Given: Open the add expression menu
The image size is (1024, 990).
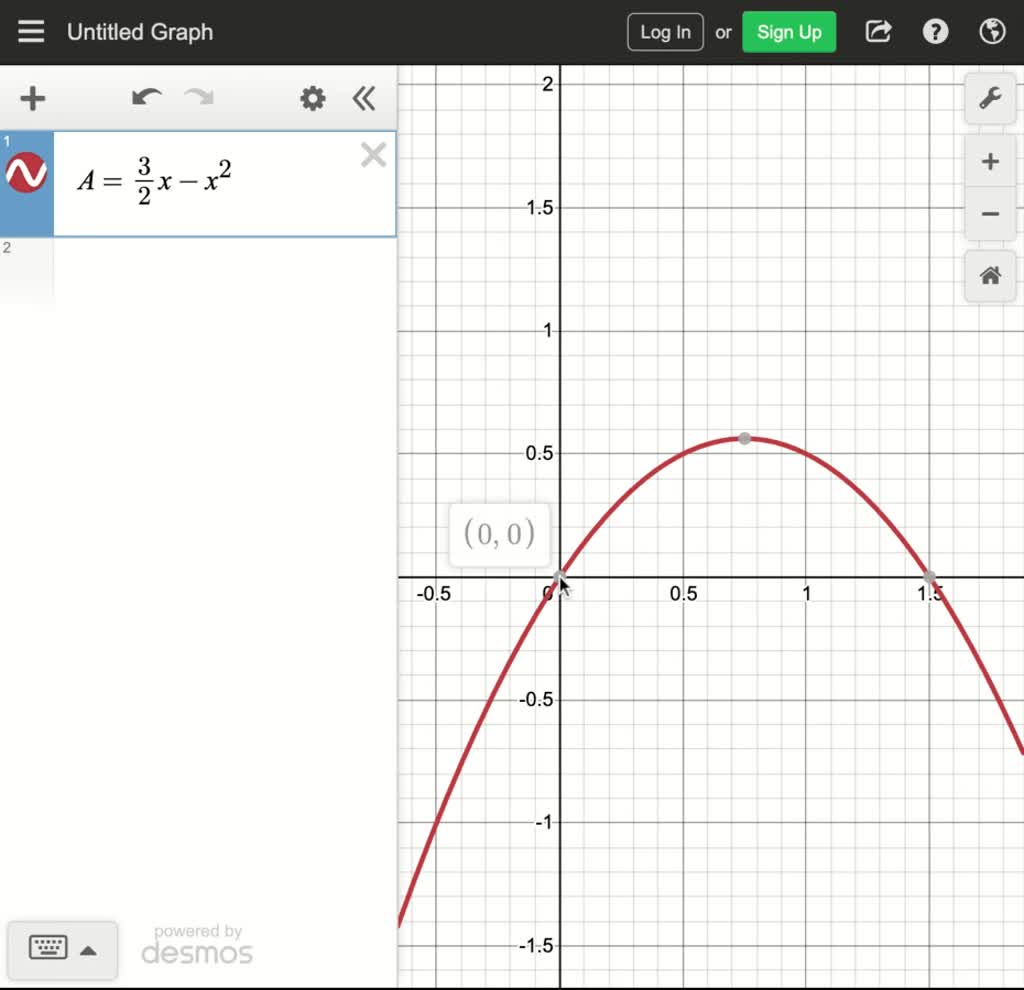Looking at the screenshot, I should (33, 98).
